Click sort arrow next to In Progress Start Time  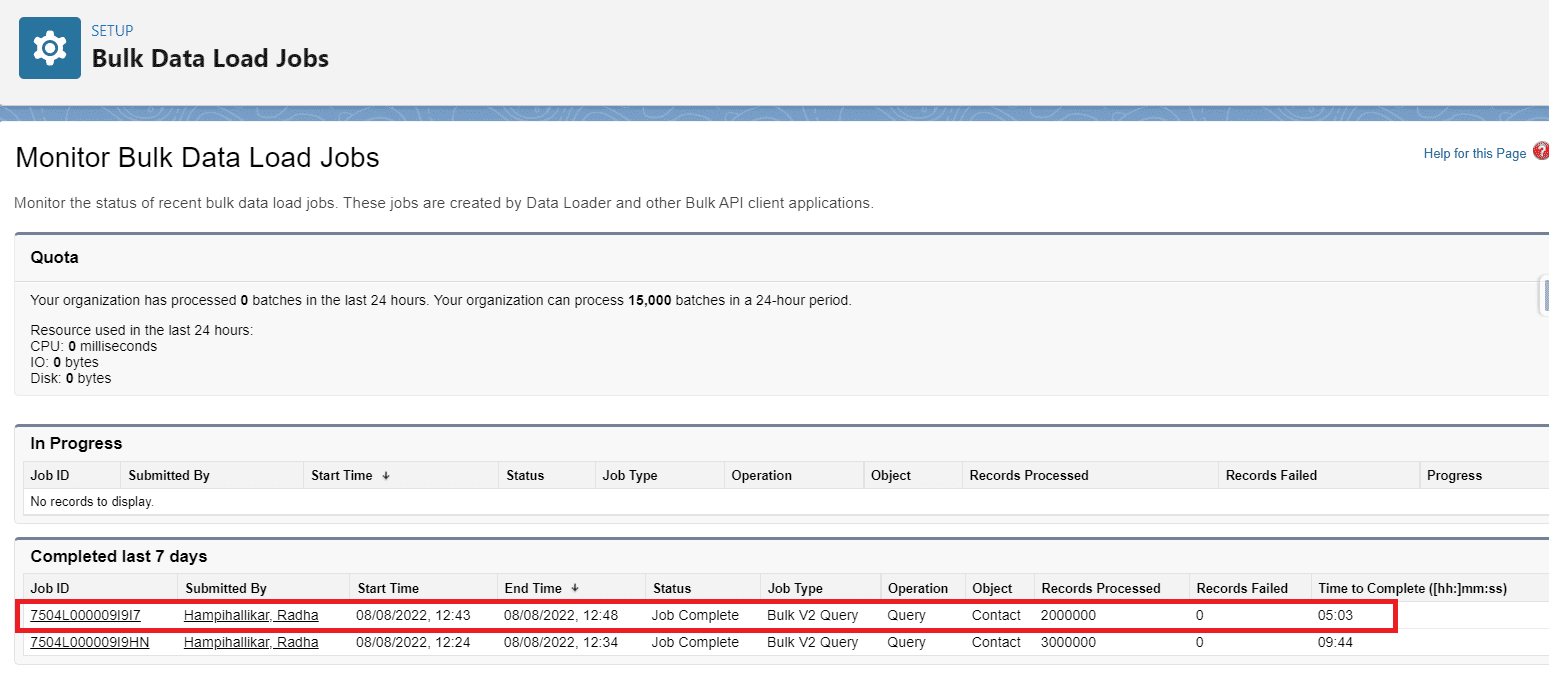386,476
